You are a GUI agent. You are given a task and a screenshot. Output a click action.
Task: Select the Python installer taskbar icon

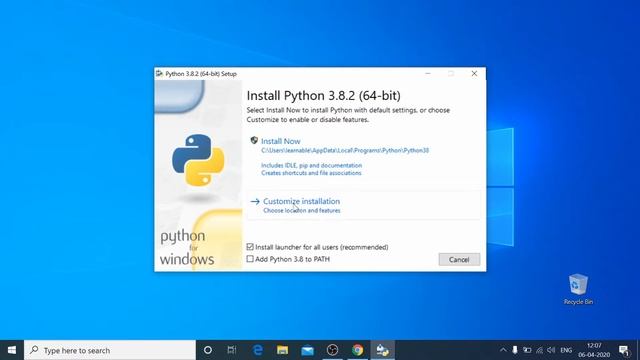[382, 350]
